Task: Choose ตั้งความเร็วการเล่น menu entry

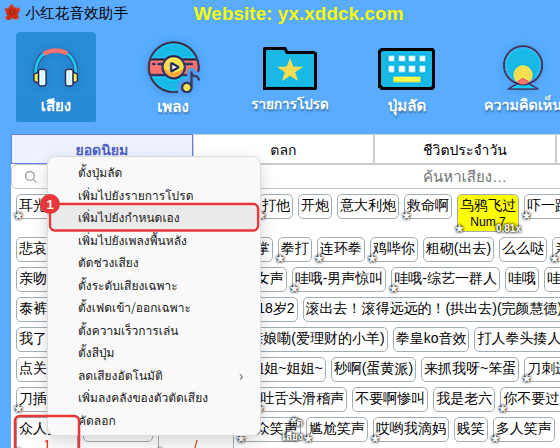Action: [x=154, y=330]
